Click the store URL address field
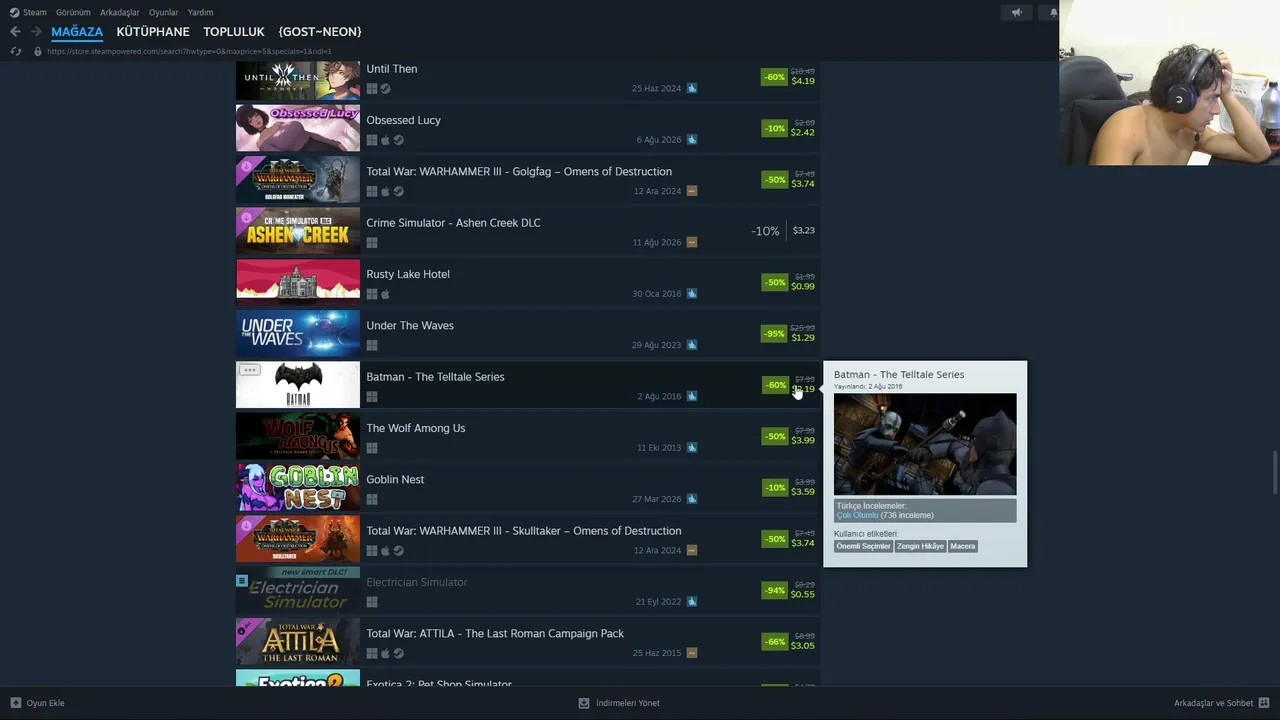The height and width of the screenshot is (720, 1280). pos(190,51)
